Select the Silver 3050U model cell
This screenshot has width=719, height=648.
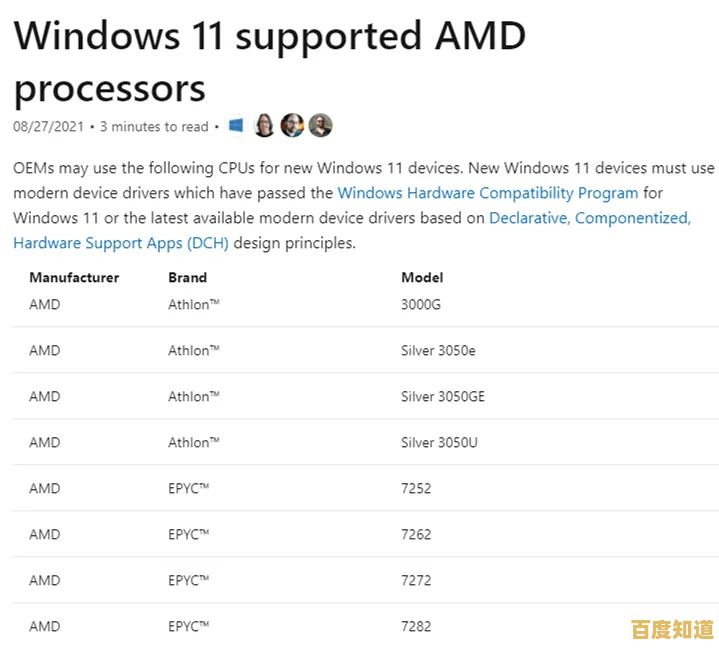[439, 442]
